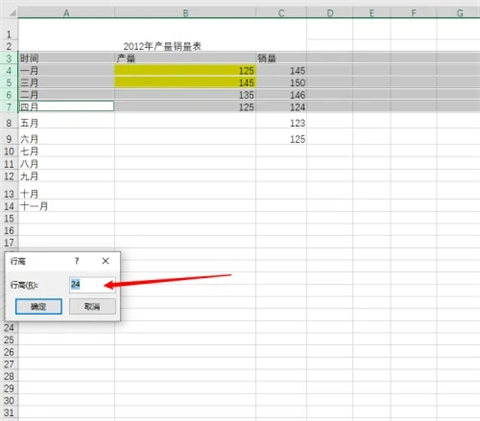The width and height of the screenshot is (480, 421).
Task: Click the 七月 cell
Action: [x=66, y=151]
